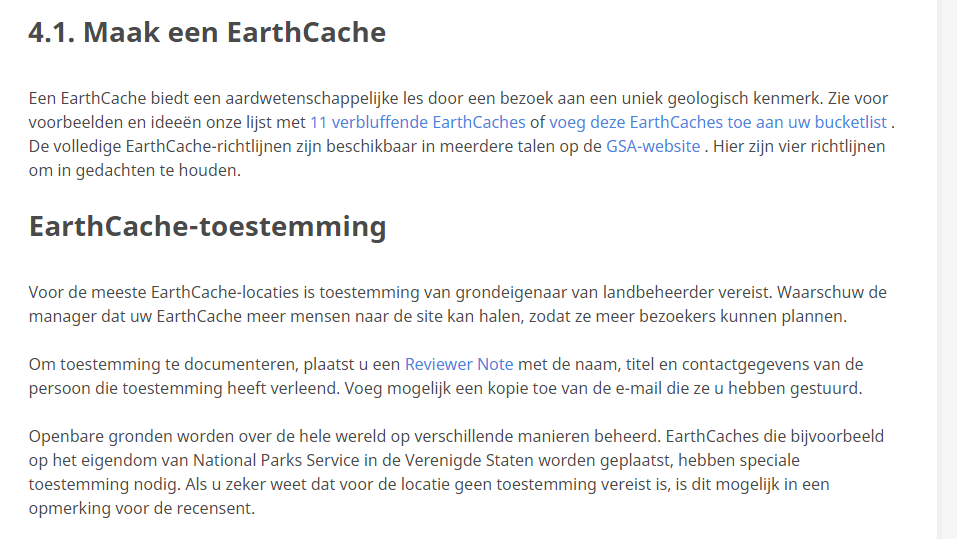The height and width of the screenshot is (539, 957).
Task: Click the sentence starting "Openbare gronden worden"
Action: 300,437
